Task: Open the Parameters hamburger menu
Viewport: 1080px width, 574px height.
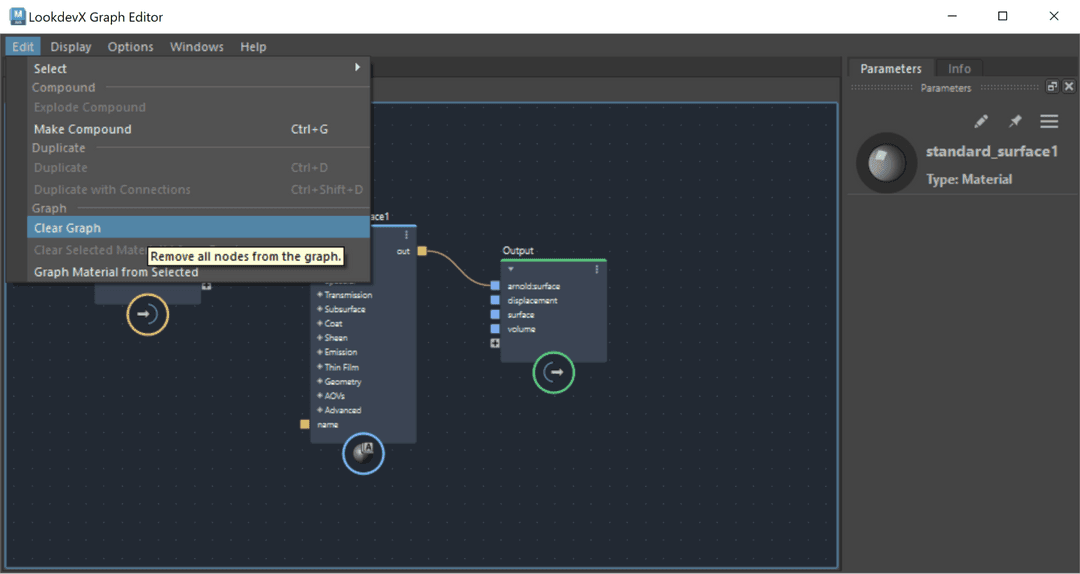Action: point(1049,121)
